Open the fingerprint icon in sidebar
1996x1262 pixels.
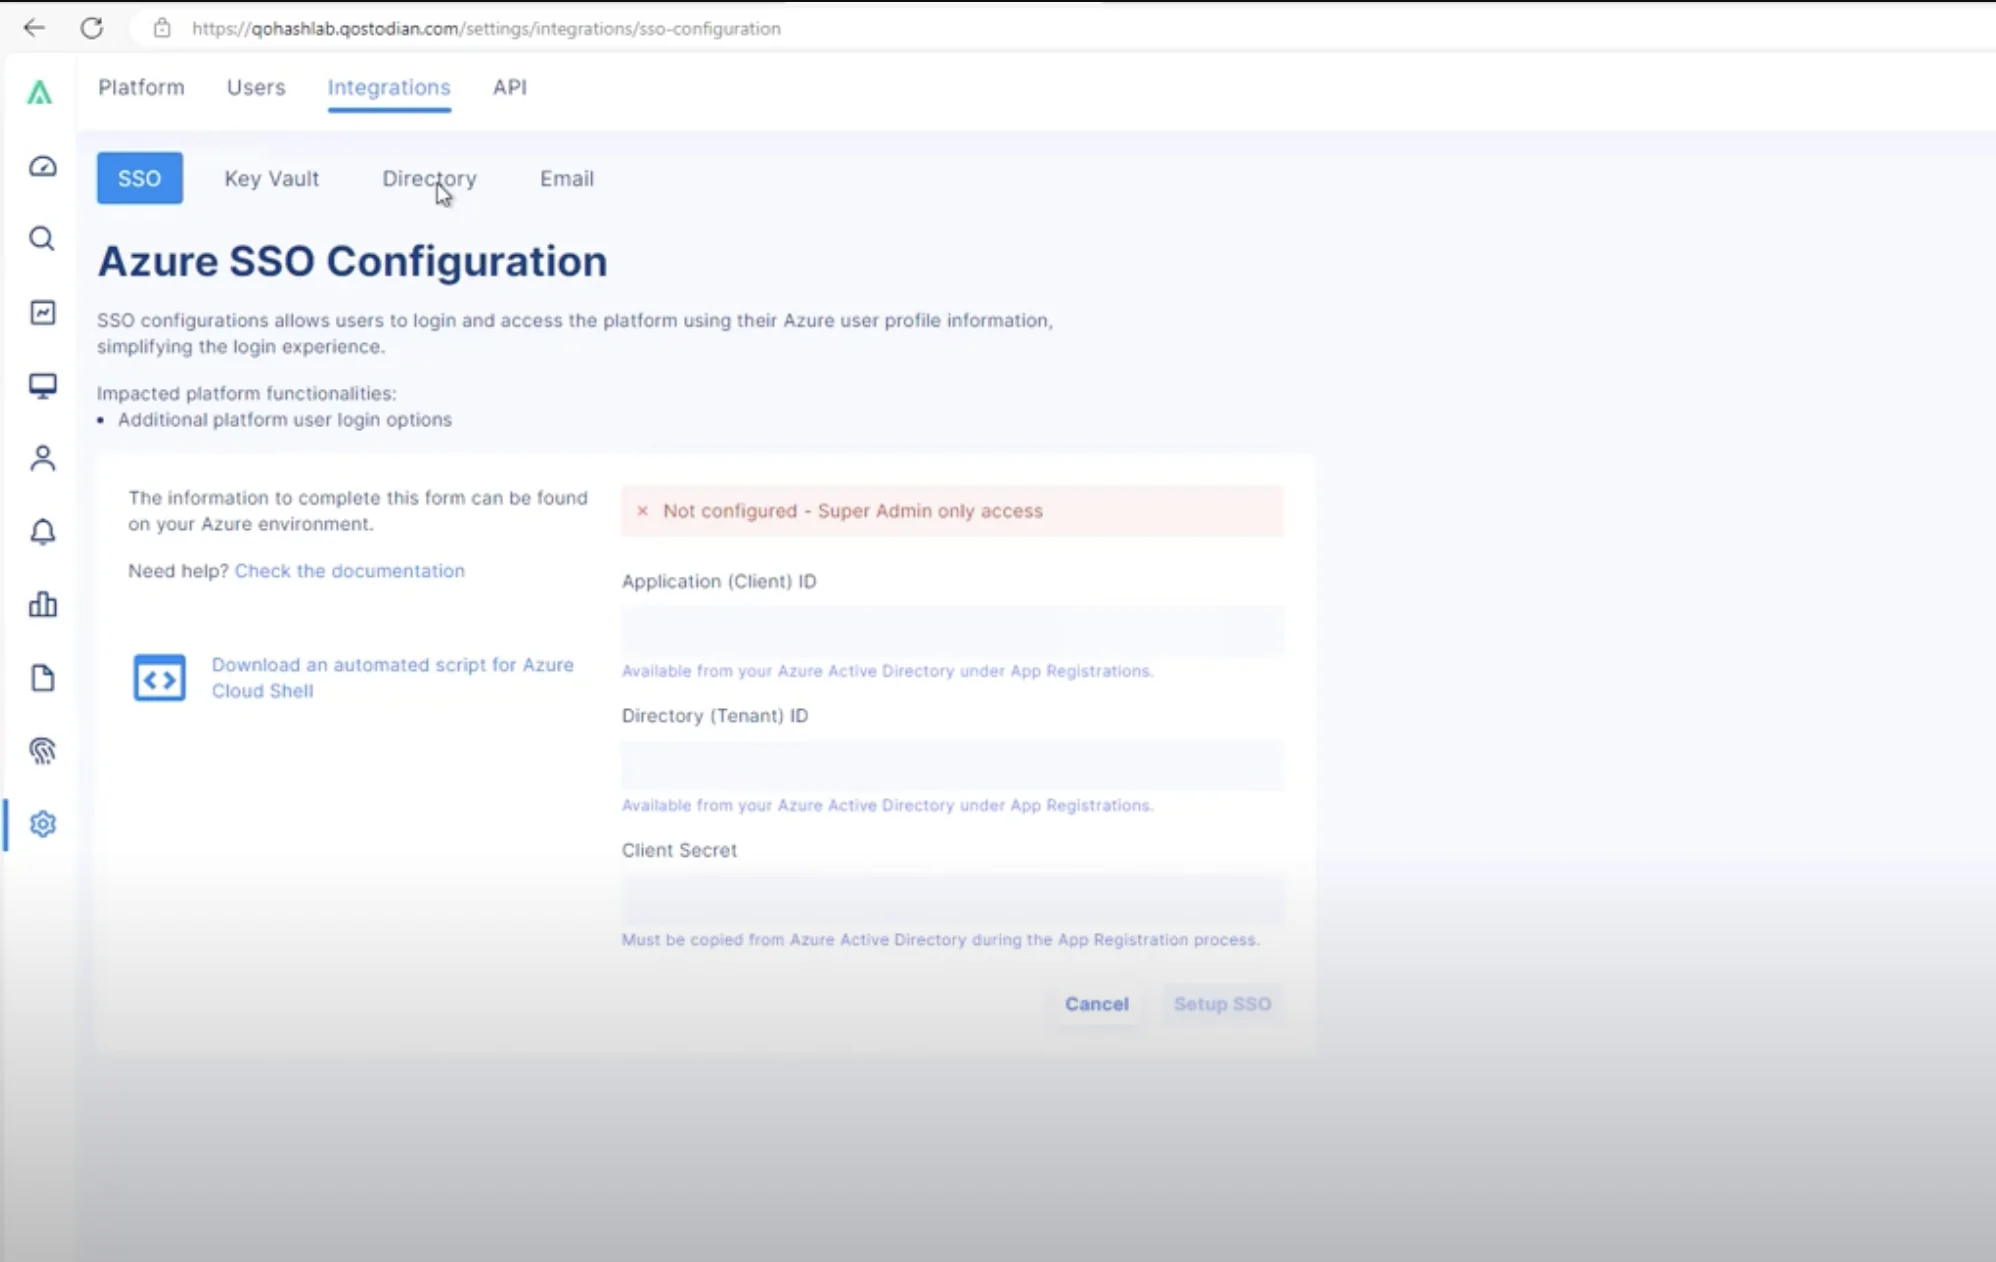click(x=42, y=751)
